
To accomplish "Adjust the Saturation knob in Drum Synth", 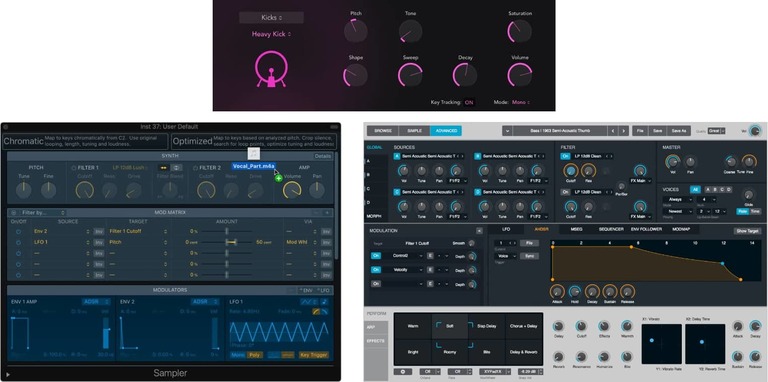I will [520, 31].
